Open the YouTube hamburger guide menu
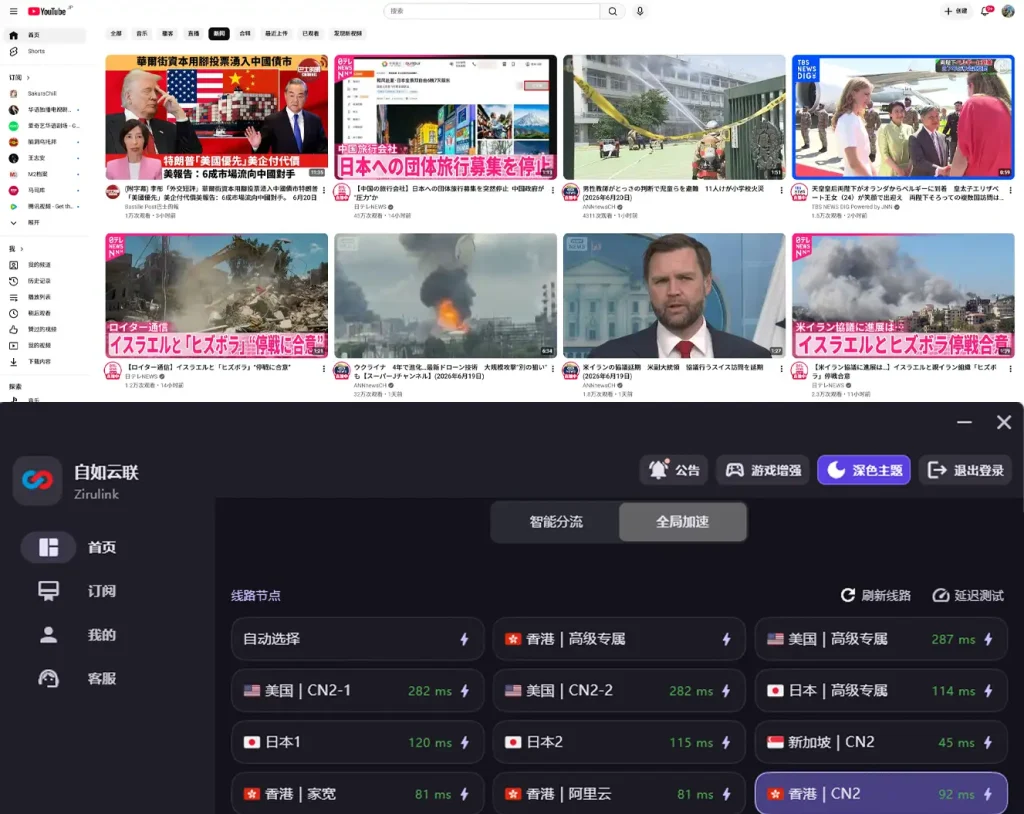 (x=13, y=11)
